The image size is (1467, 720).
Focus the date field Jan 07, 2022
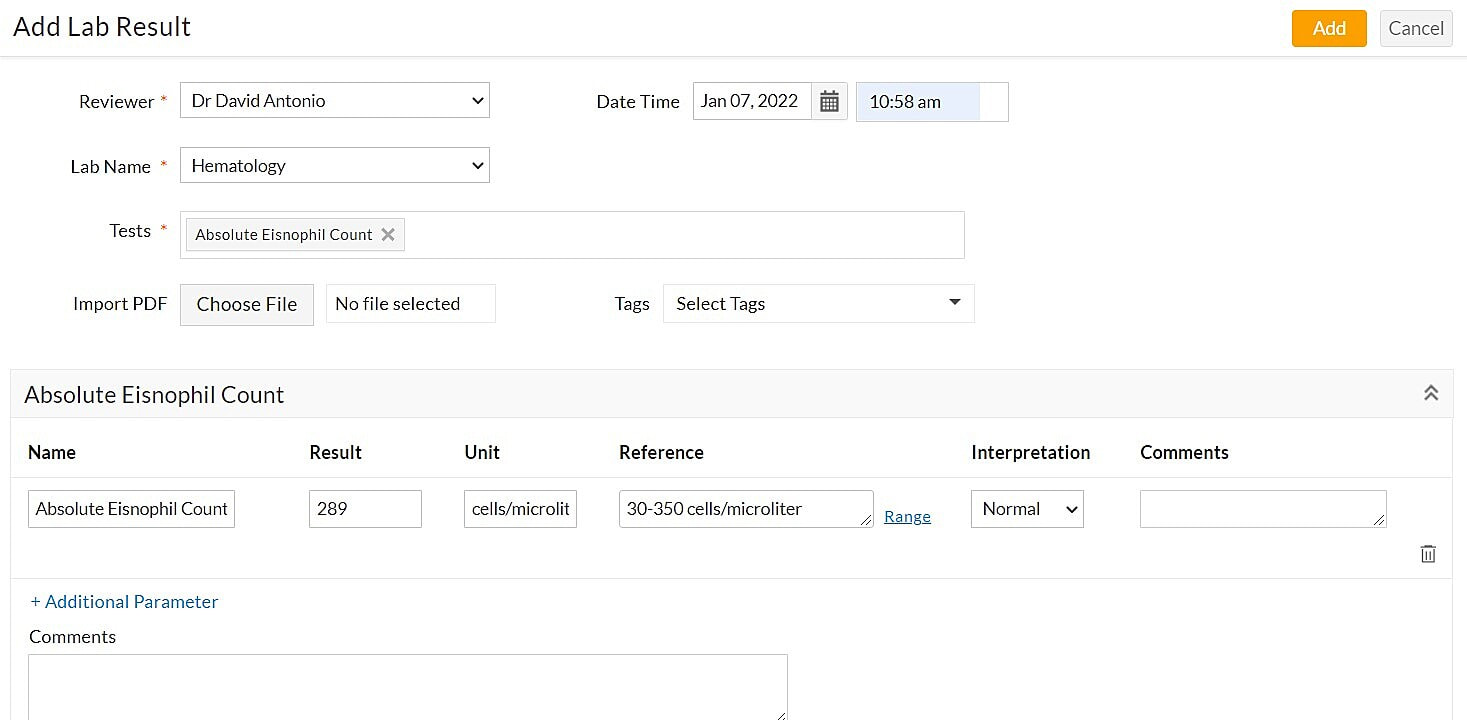(751, 101)
